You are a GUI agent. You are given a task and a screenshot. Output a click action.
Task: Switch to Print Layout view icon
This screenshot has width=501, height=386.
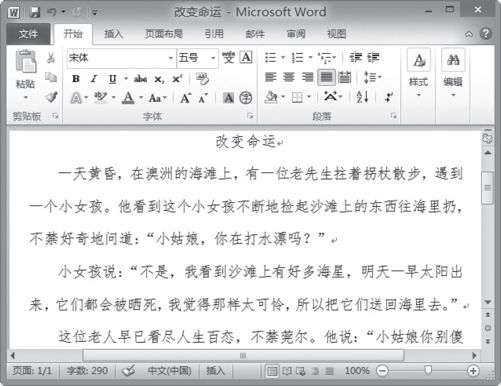coord(272,371)
